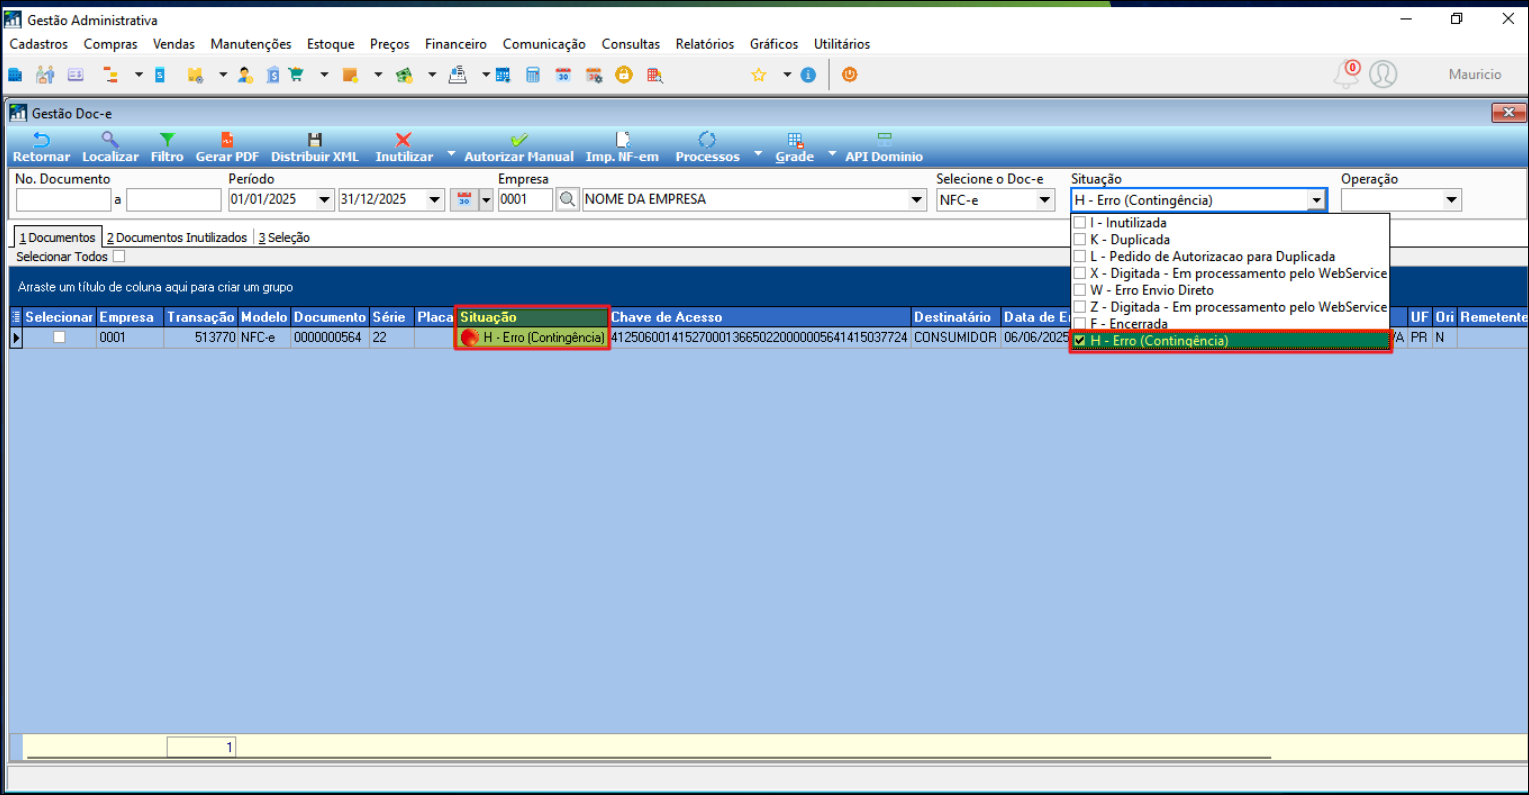Expand the Operação dropdown
This screenshot has height=795, width=1529.
click(1451, 200)
